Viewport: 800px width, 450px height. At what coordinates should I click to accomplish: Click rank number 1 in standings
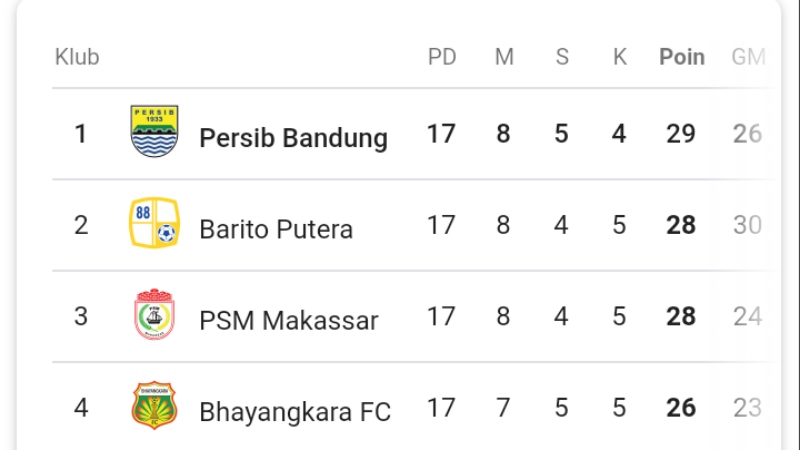click(81, 134)
